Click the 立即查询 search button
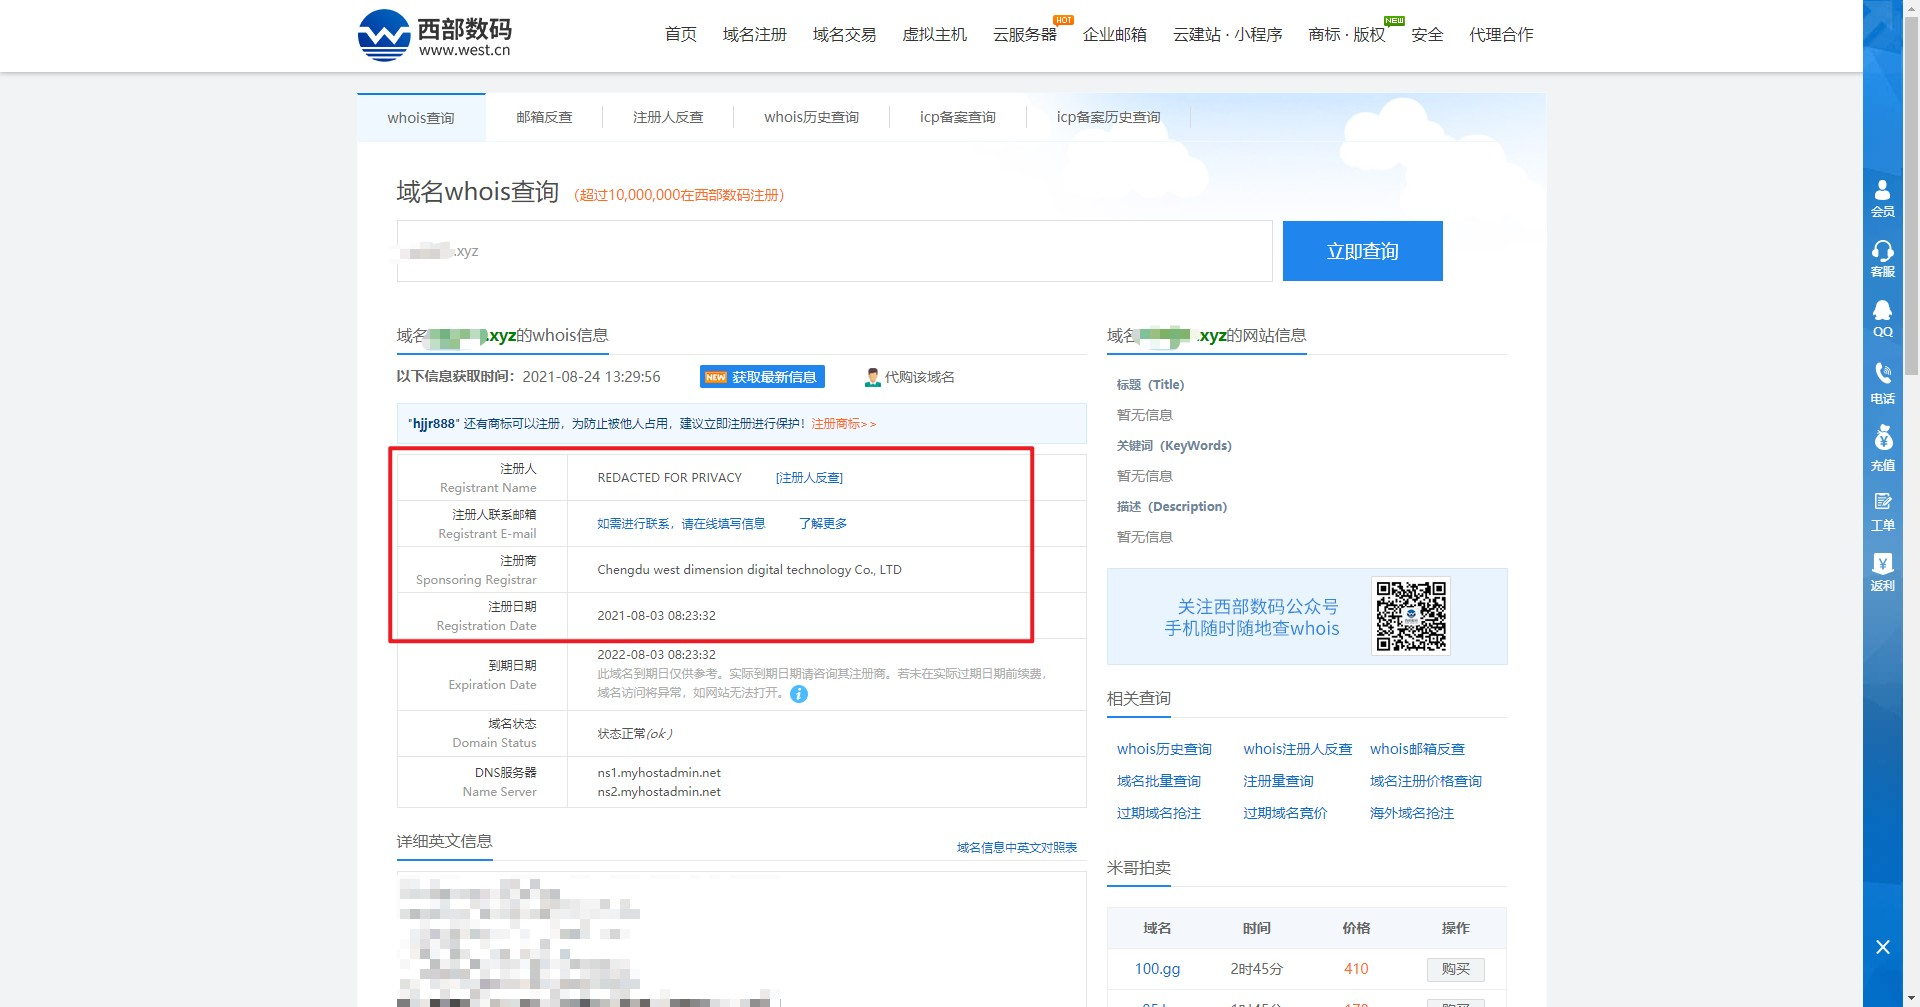Screen dimensions: 1920x1007 tap(1362, 251)
